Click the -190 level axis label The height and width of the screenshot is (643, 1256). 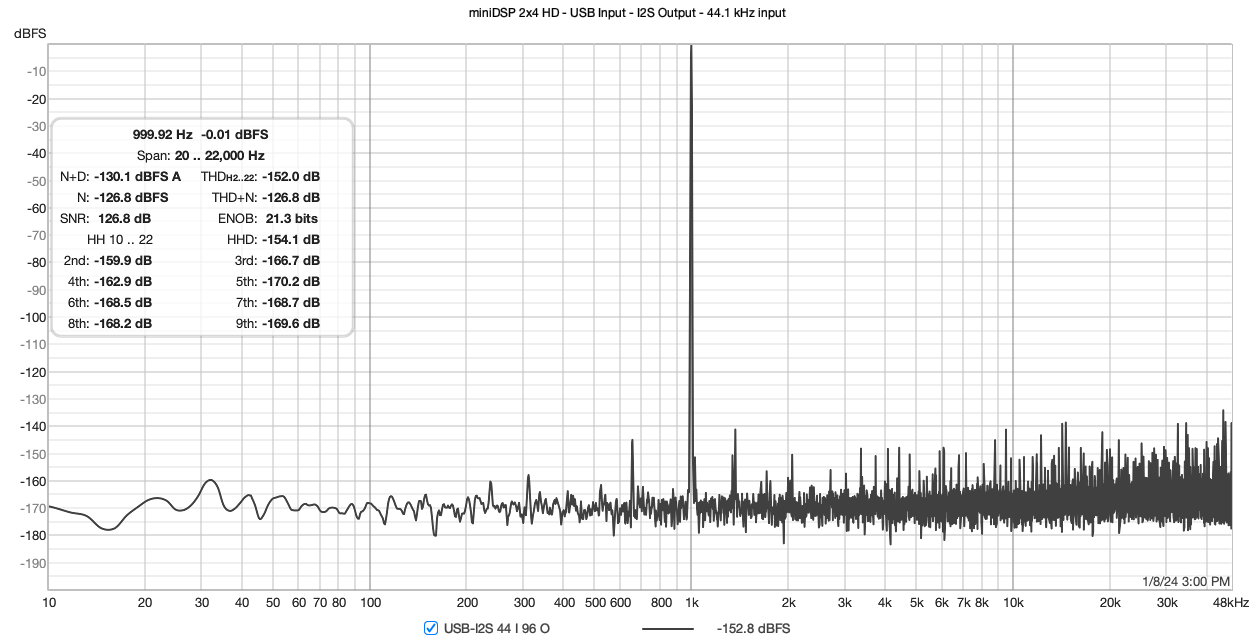pos(32,562)
